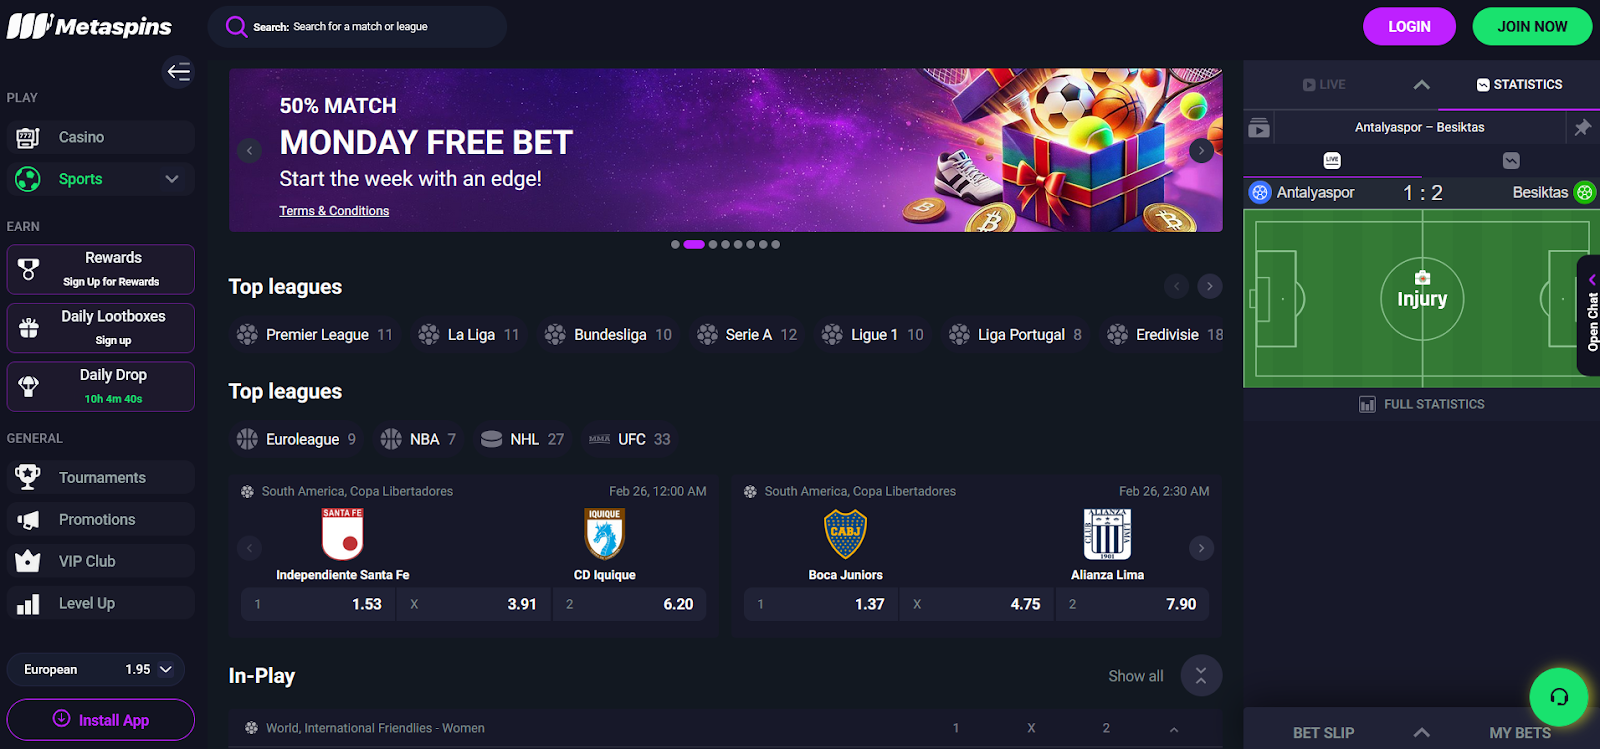Open the Tournaments trophy item
1600x749 pixels.
tap(101, 477)
